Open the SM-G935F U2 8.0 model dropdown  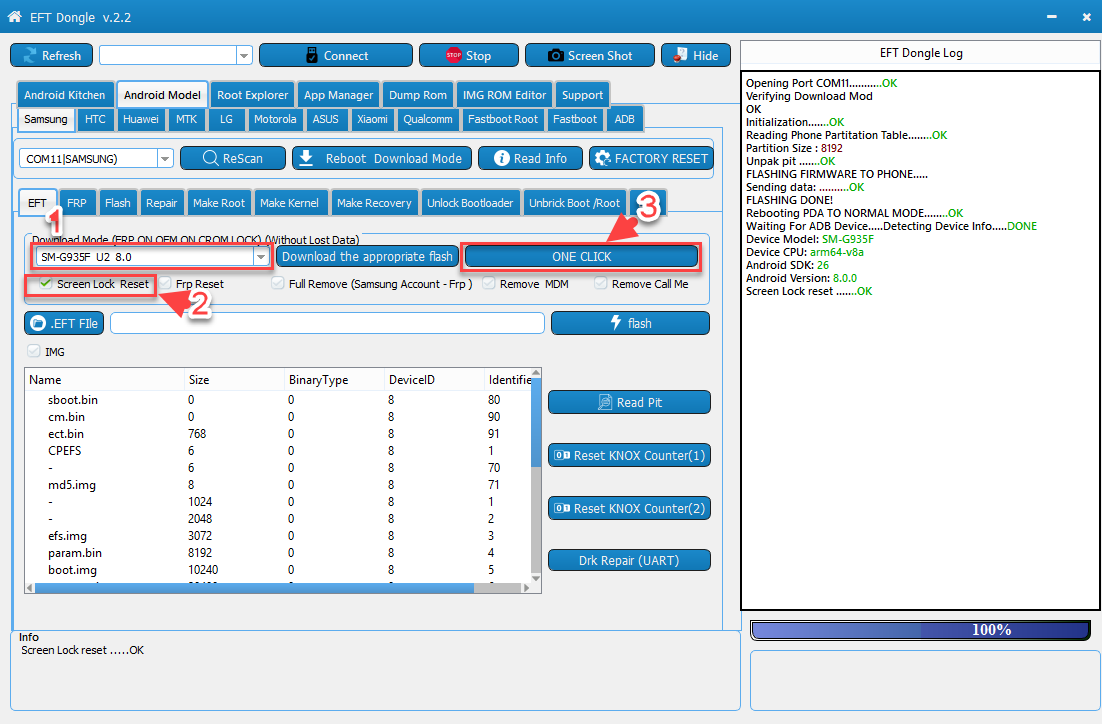[261, 257]
